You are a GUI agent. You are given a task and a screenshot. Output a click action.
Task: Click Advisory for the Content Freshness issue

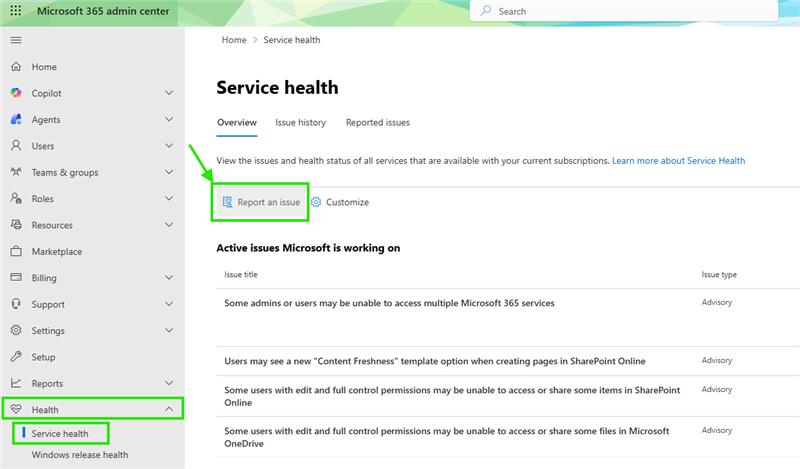pos(717,360)
